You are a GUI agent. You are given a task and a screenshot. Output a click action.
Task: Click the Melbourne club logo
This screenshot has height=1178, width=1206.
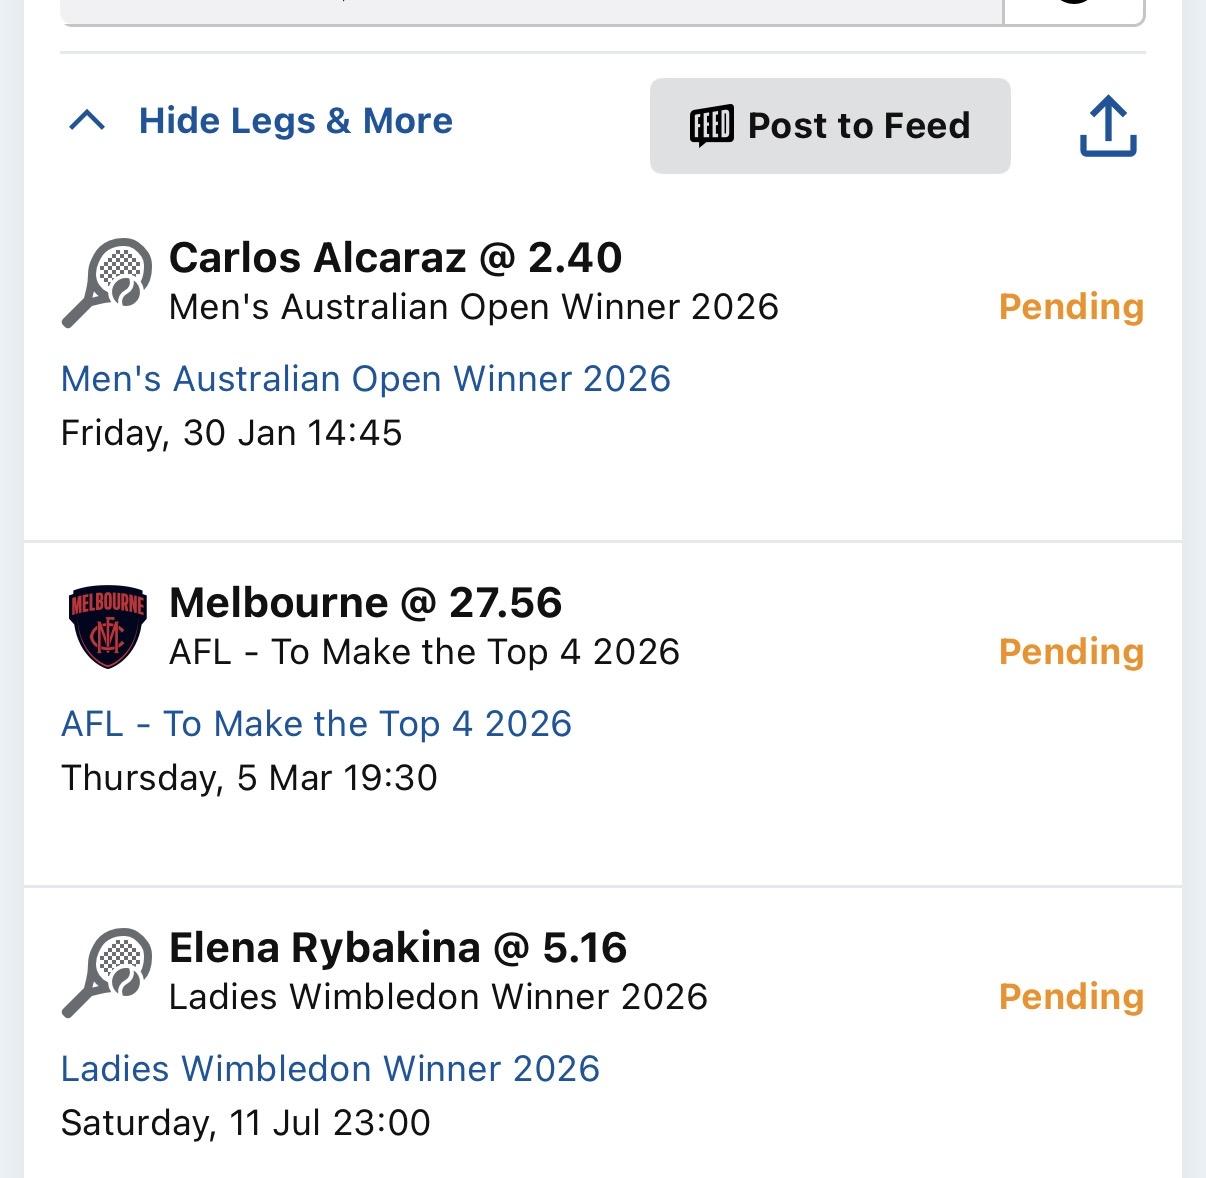tap(107, 627)
